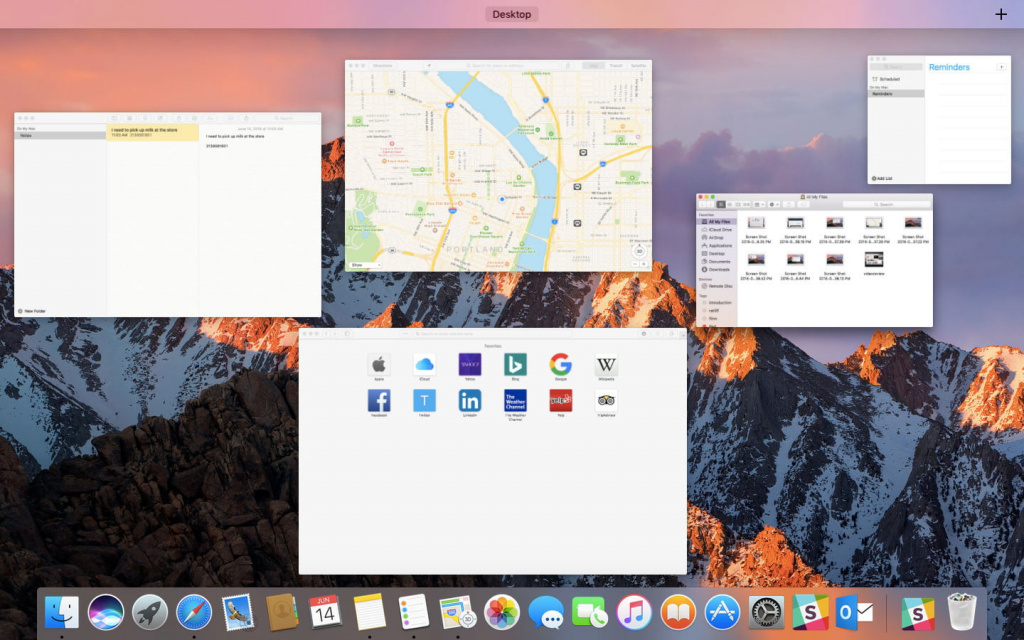Image resolution: width=1024 pixels, height=640 pixels.
Task: Open Siri from the dock
Action: click(106, 611)
